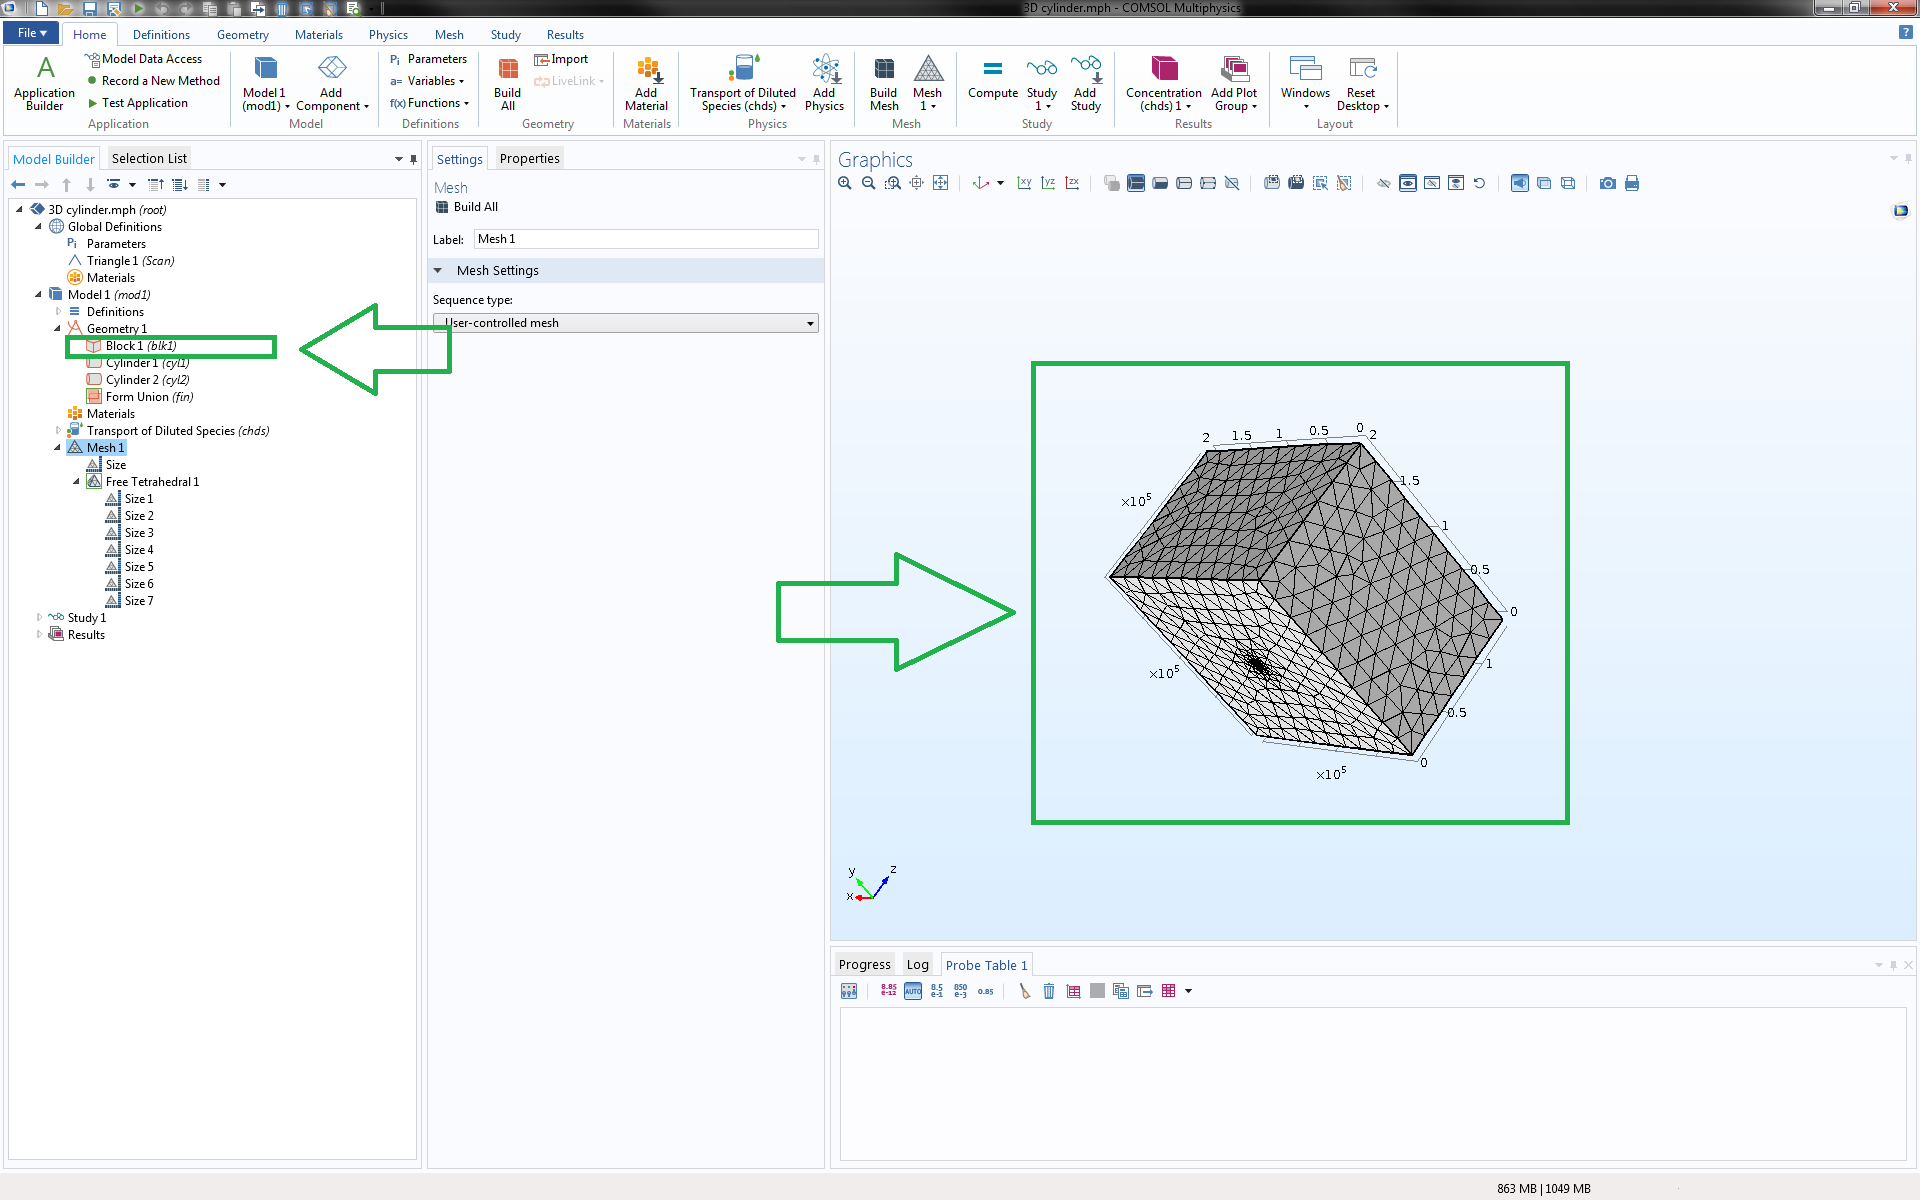The image size is (1928, 1200).
Task: Open the Physics ribbon tab
Action: click(389, 35)
